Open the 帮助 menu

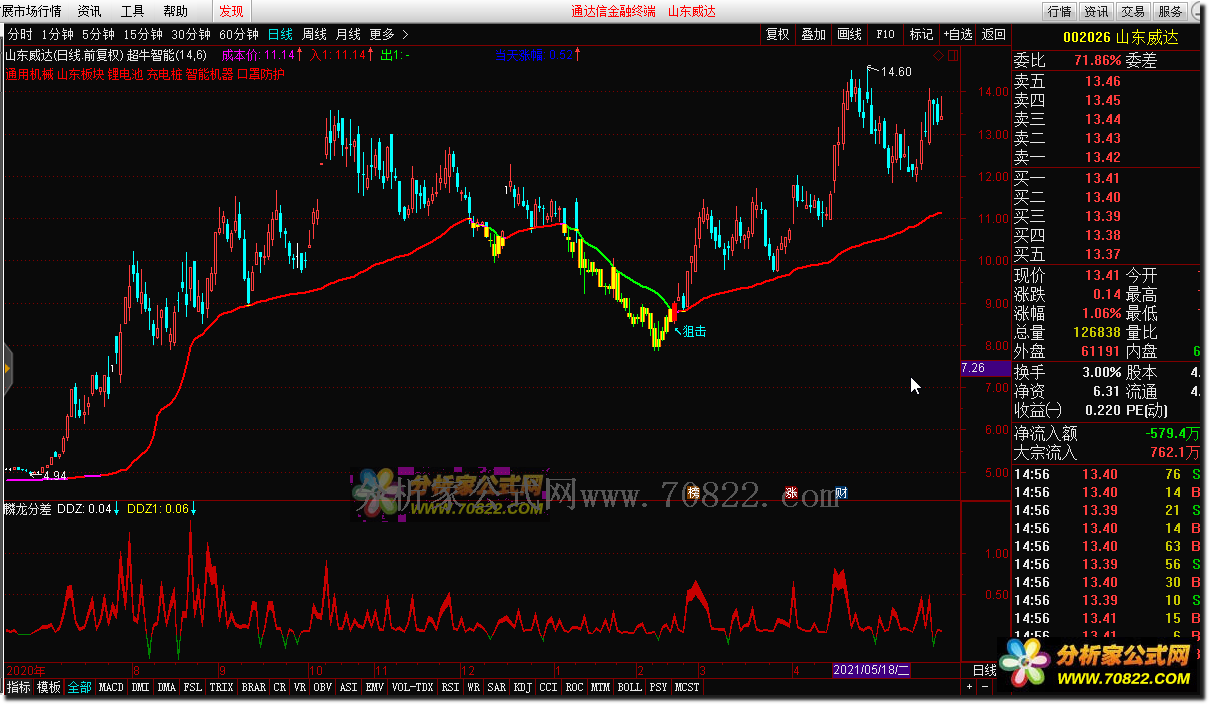[175, 11]
